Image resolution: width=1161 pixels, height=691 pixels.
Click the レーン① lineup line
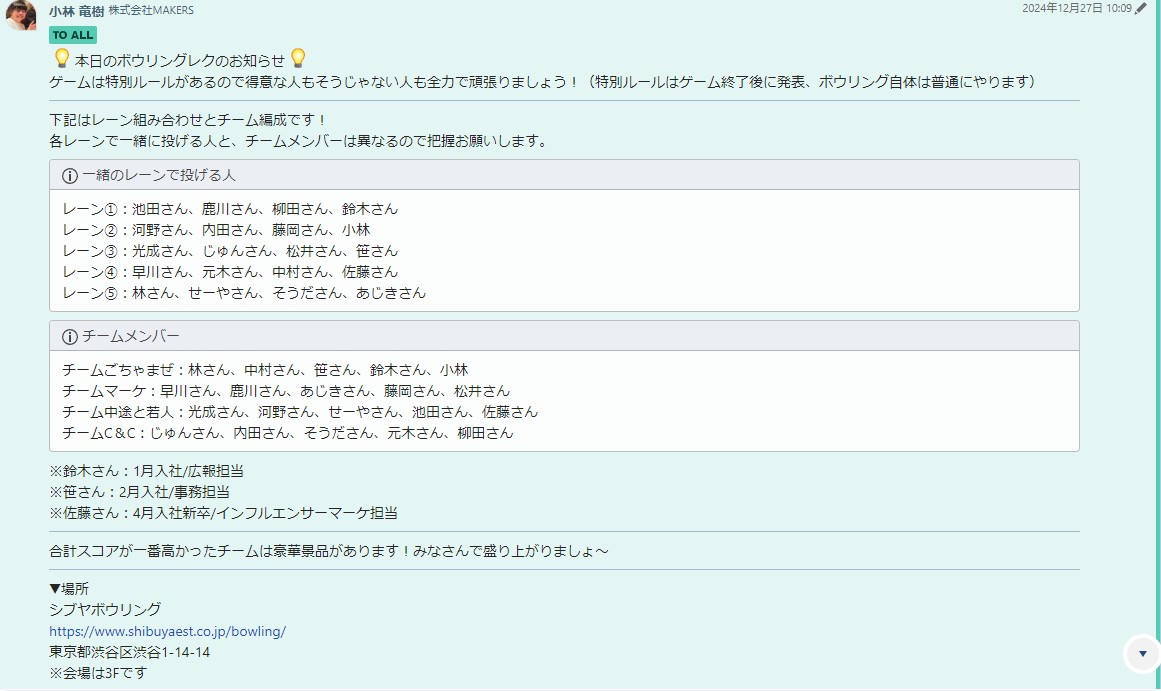click(230, 209)
